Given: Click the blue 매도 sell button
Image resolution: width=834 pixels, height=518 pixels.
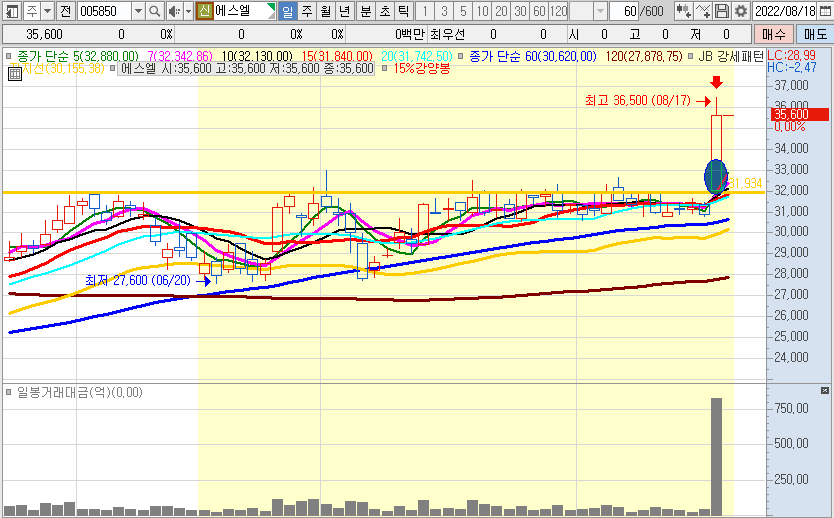Looking at the screenshot, I should (x=815, y=35).
